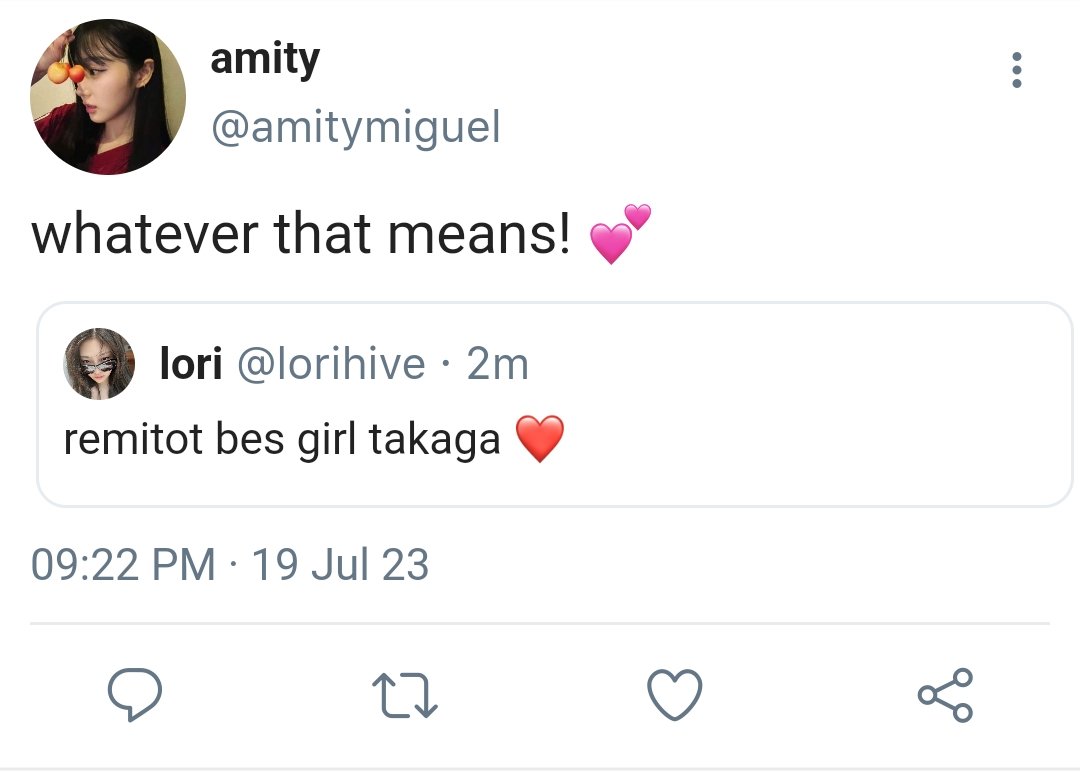Click the cherries in amity's avatar
Viewport: 1080px width, 776px height.
[67, 72]
